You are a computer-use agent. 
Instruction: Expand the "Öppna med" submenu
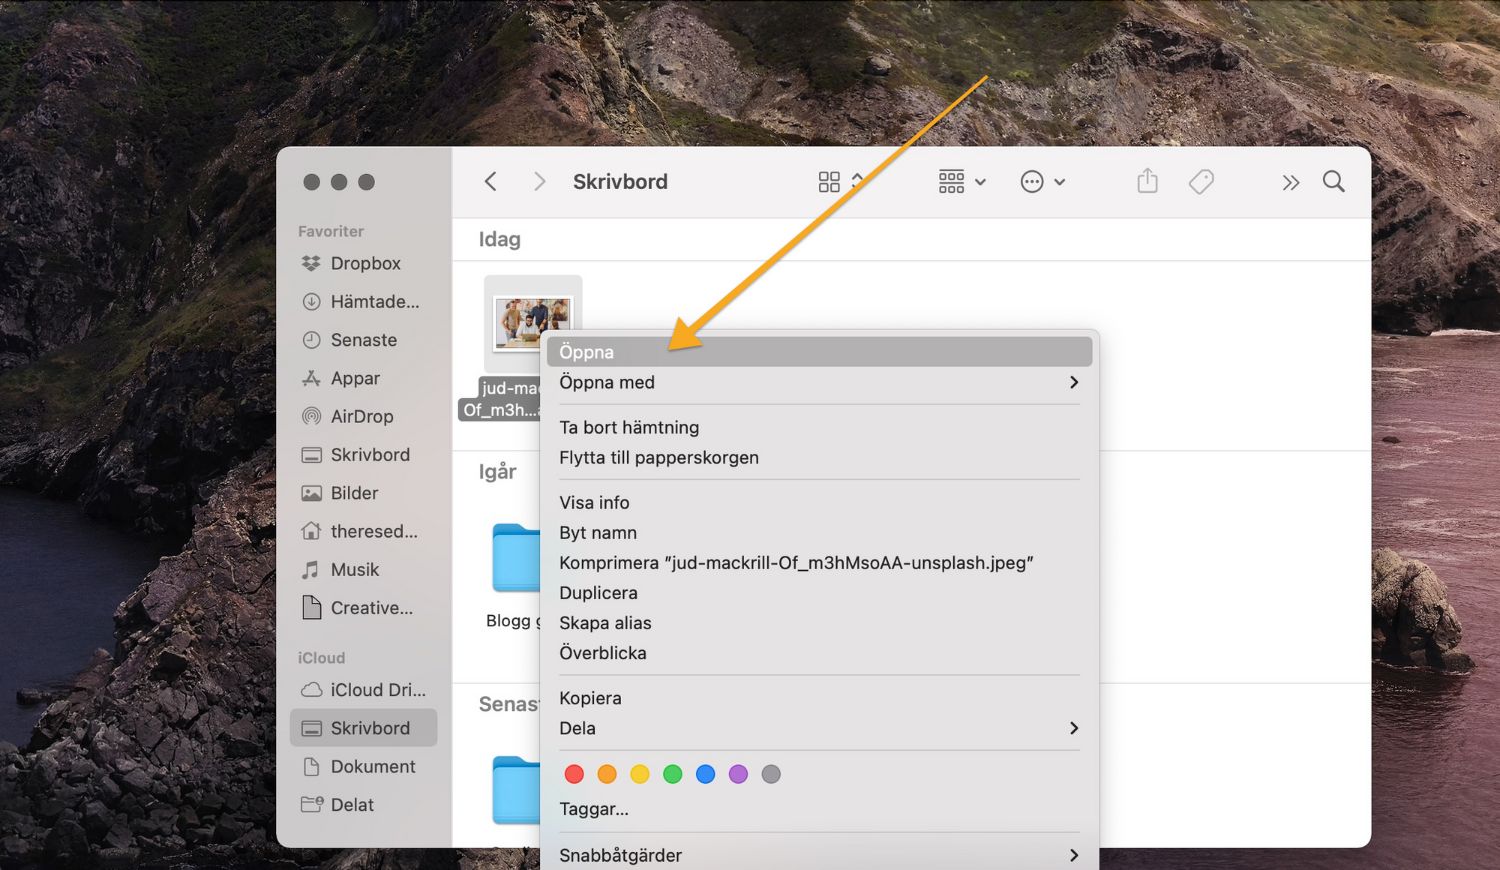click(818, 382)
